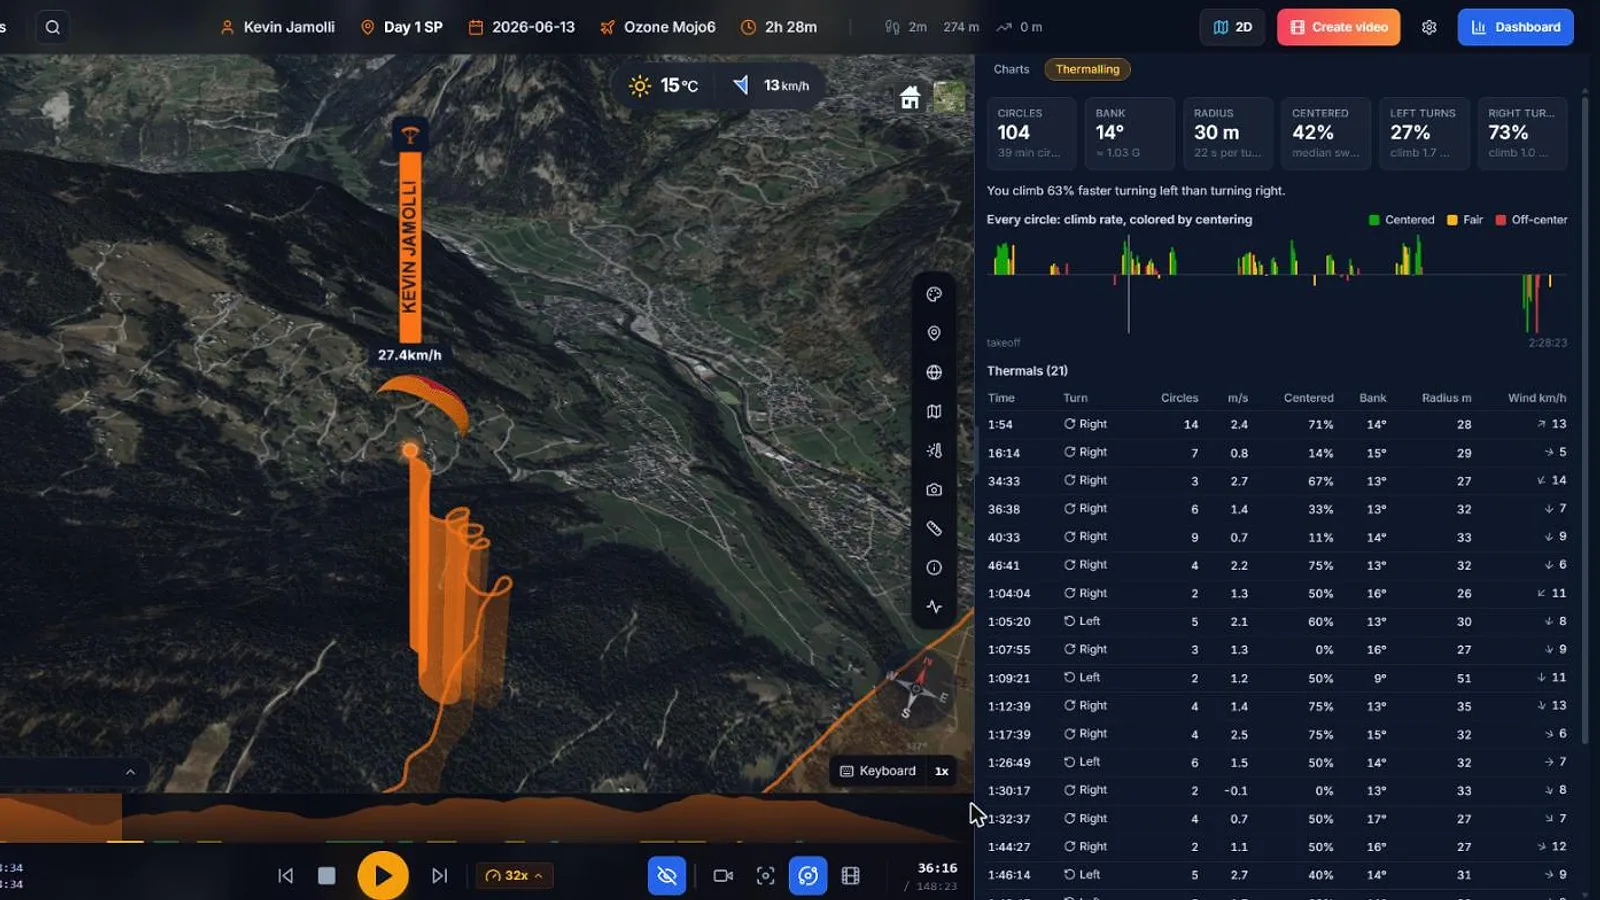
Task: Open the globe map style icon
Action: [934, 372]
